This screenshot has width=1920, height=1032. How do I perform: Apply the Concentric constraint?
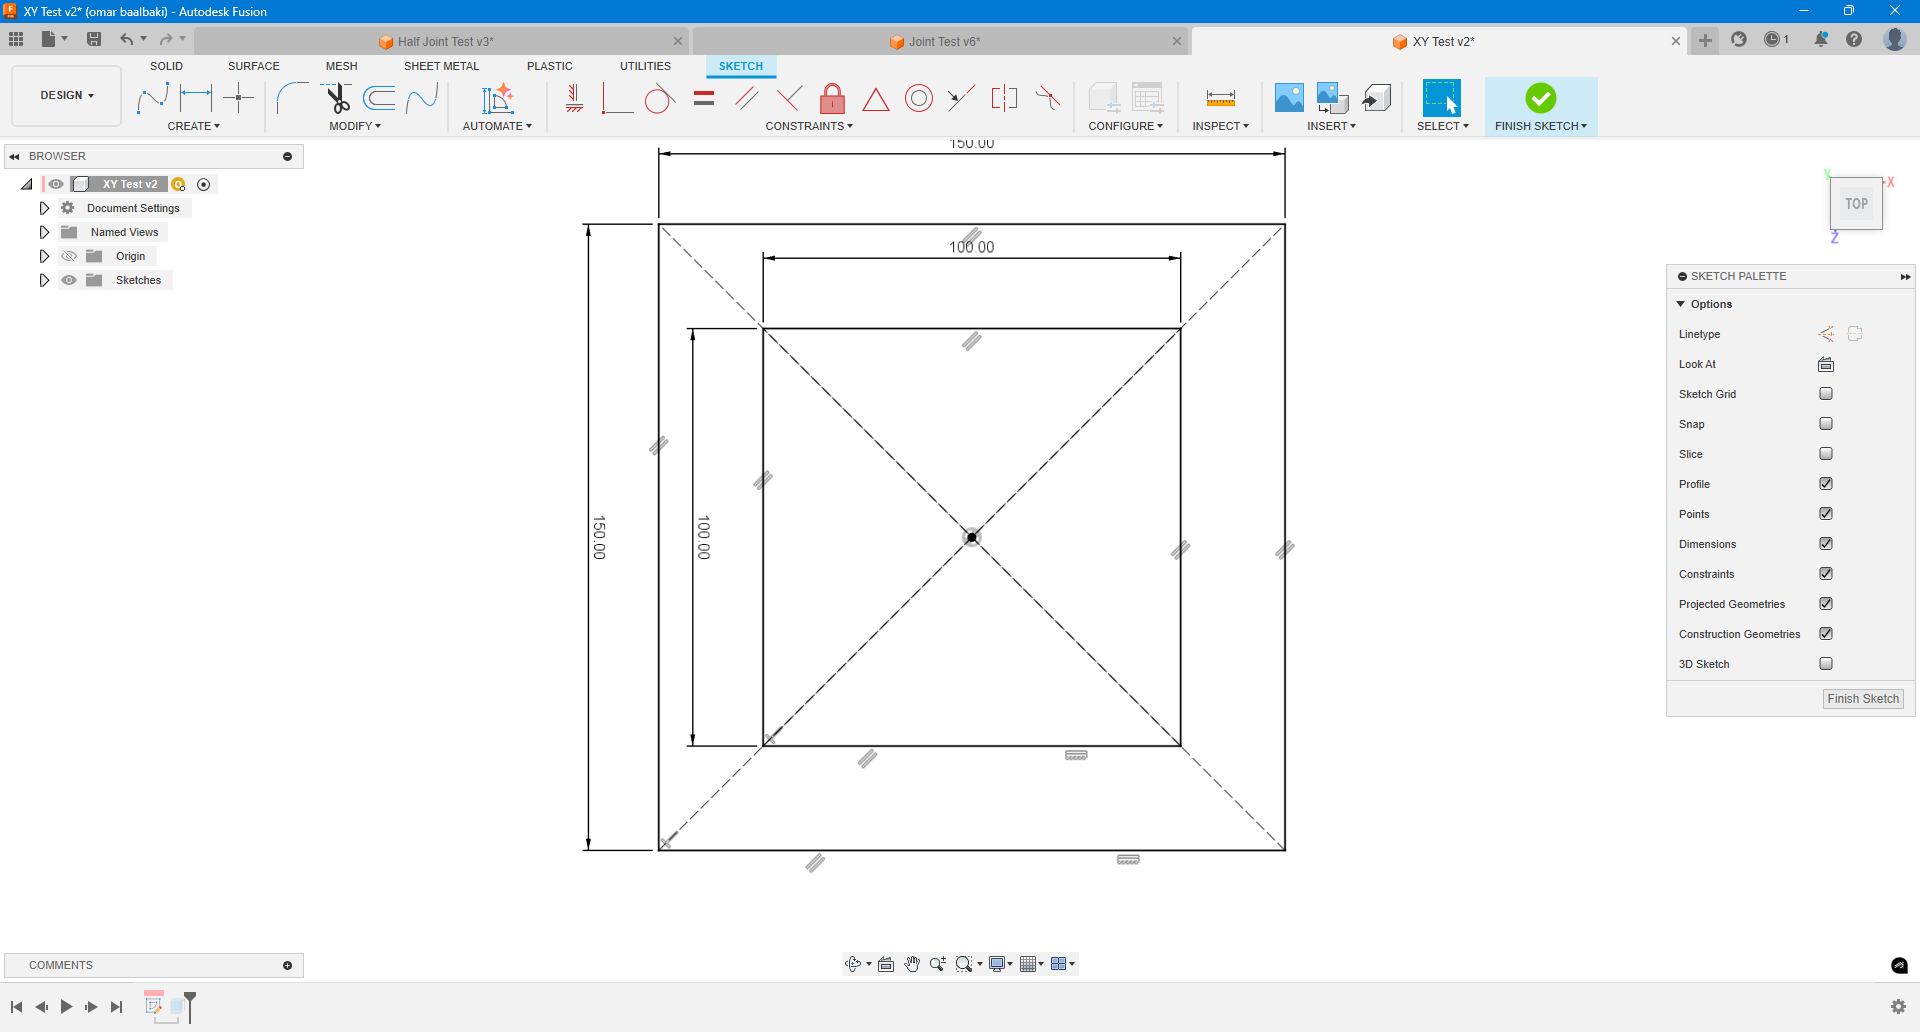point(919,98)
